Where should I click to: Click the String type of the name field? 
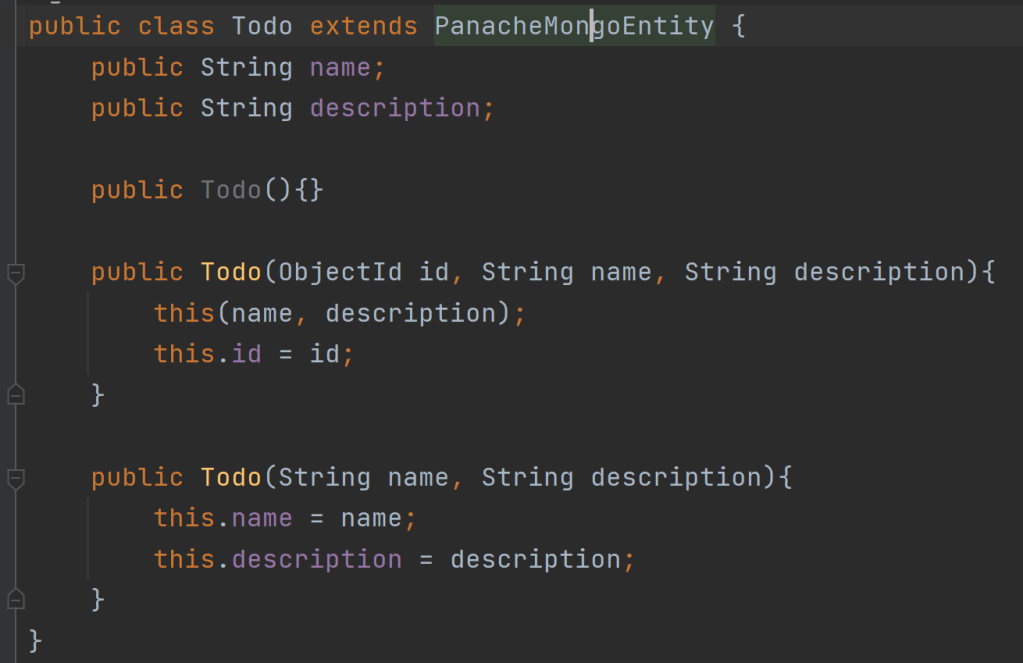pyautogui.click(x=246, y=68)
